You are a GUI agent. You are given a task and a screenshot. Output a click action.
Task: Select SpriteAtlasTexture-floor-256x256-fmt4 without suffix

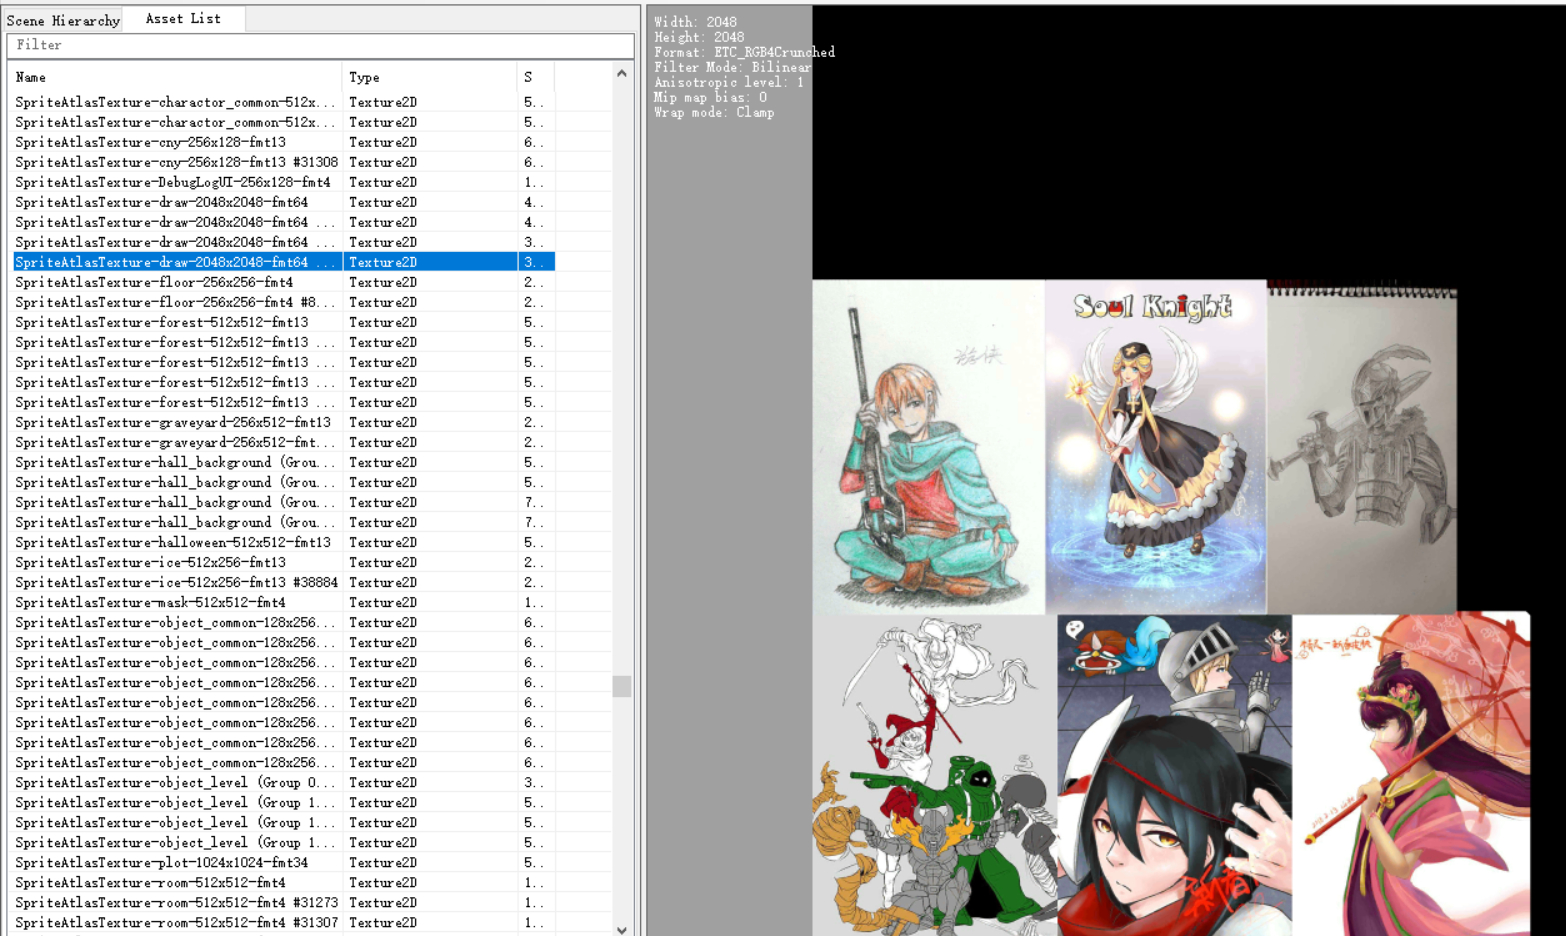284,282
